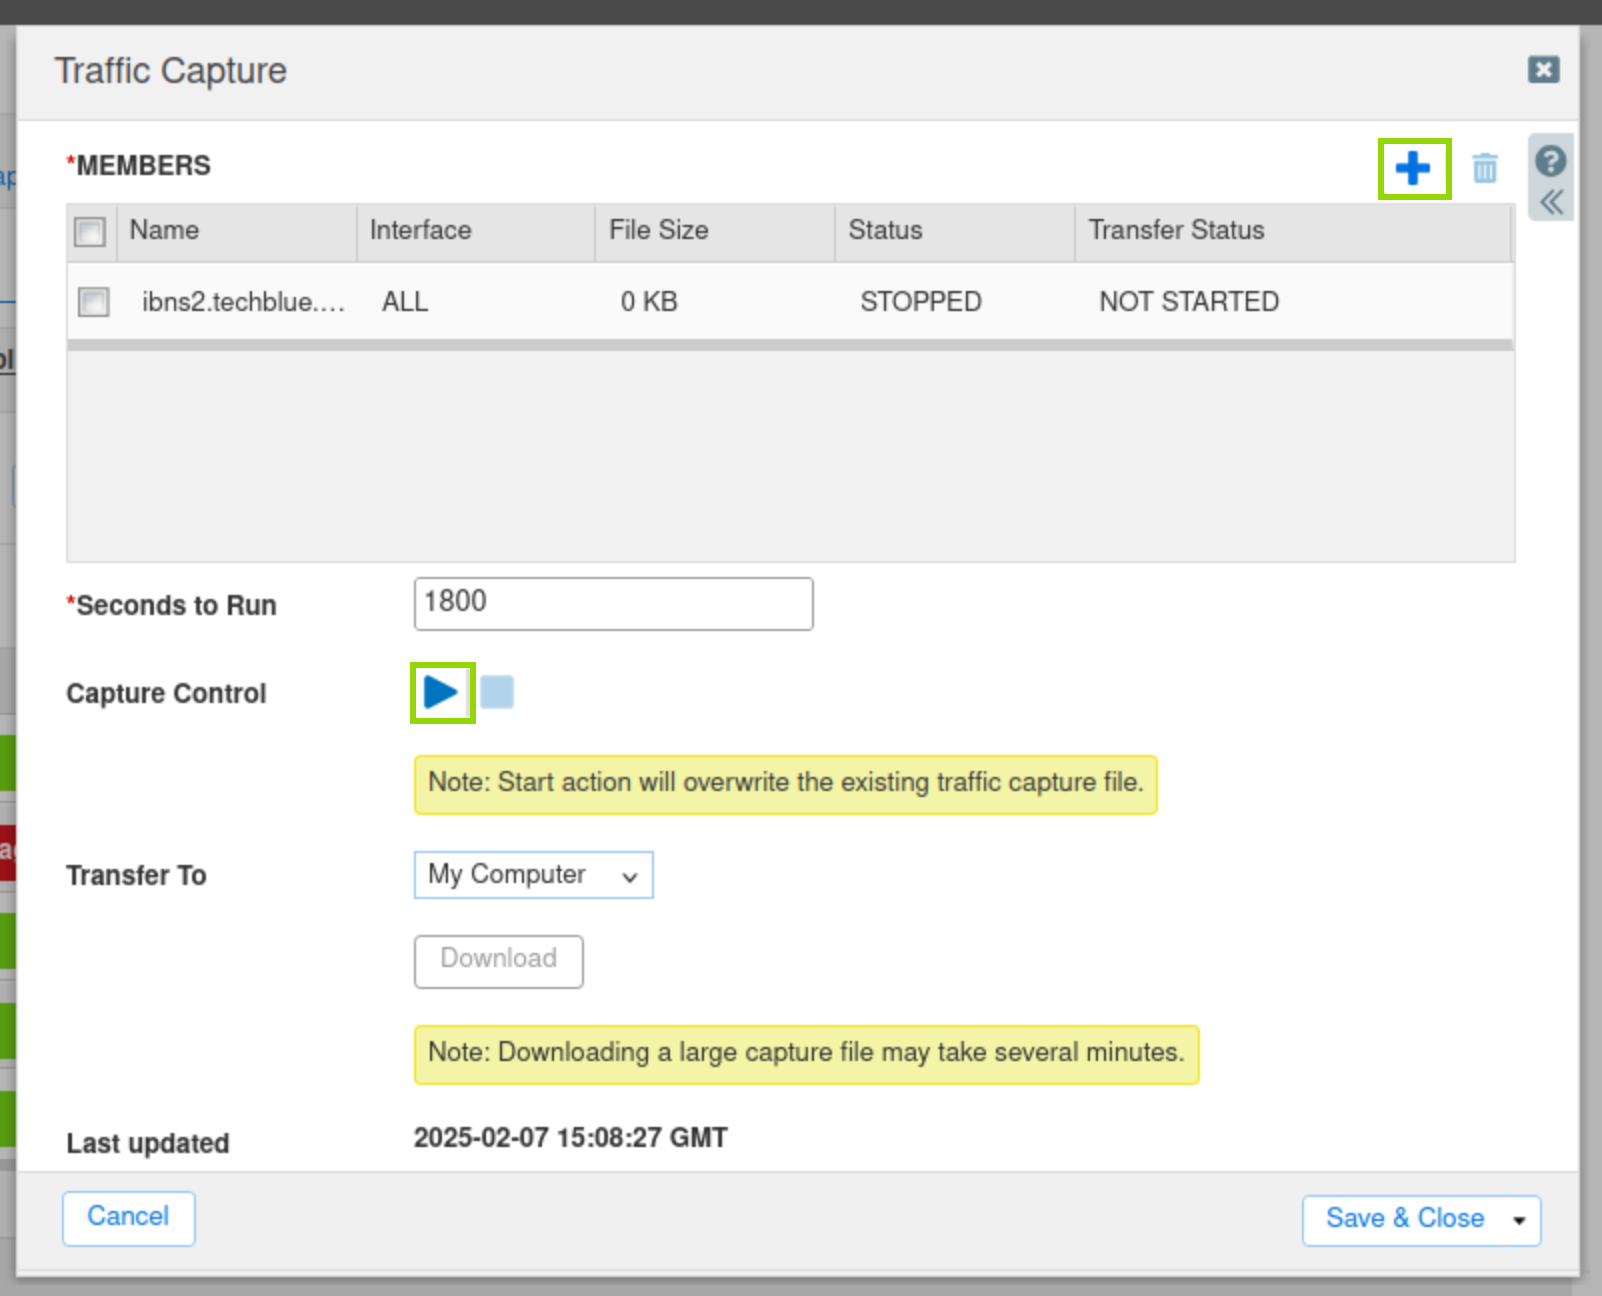The height and width of the screenshot is (1296, 1602).
Task: Close the Traffic Capture dialog
Action: pyautogui.click(x=1543, y=69)
